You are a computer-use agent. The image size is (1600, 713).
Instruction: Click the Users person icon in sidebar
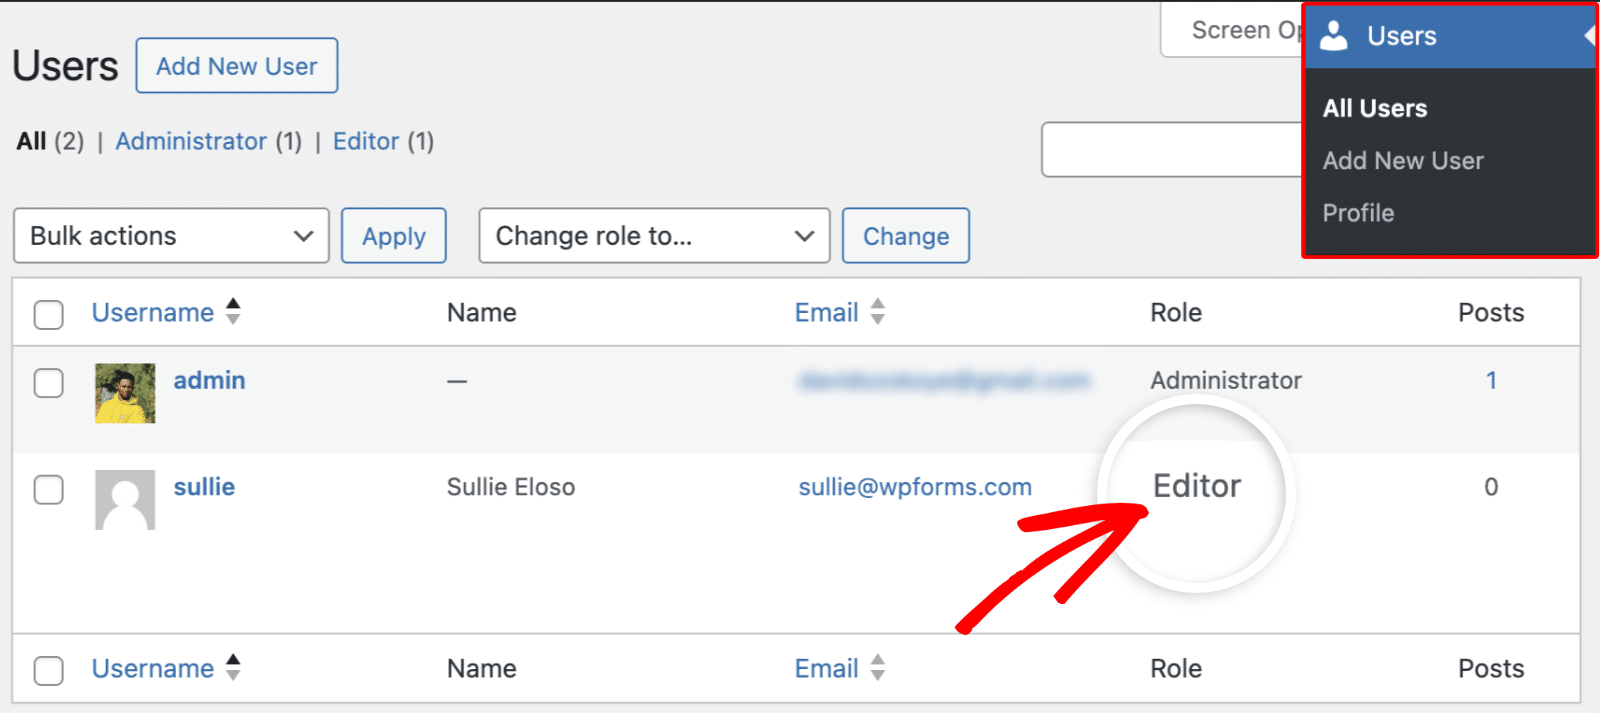[1334, 36]
